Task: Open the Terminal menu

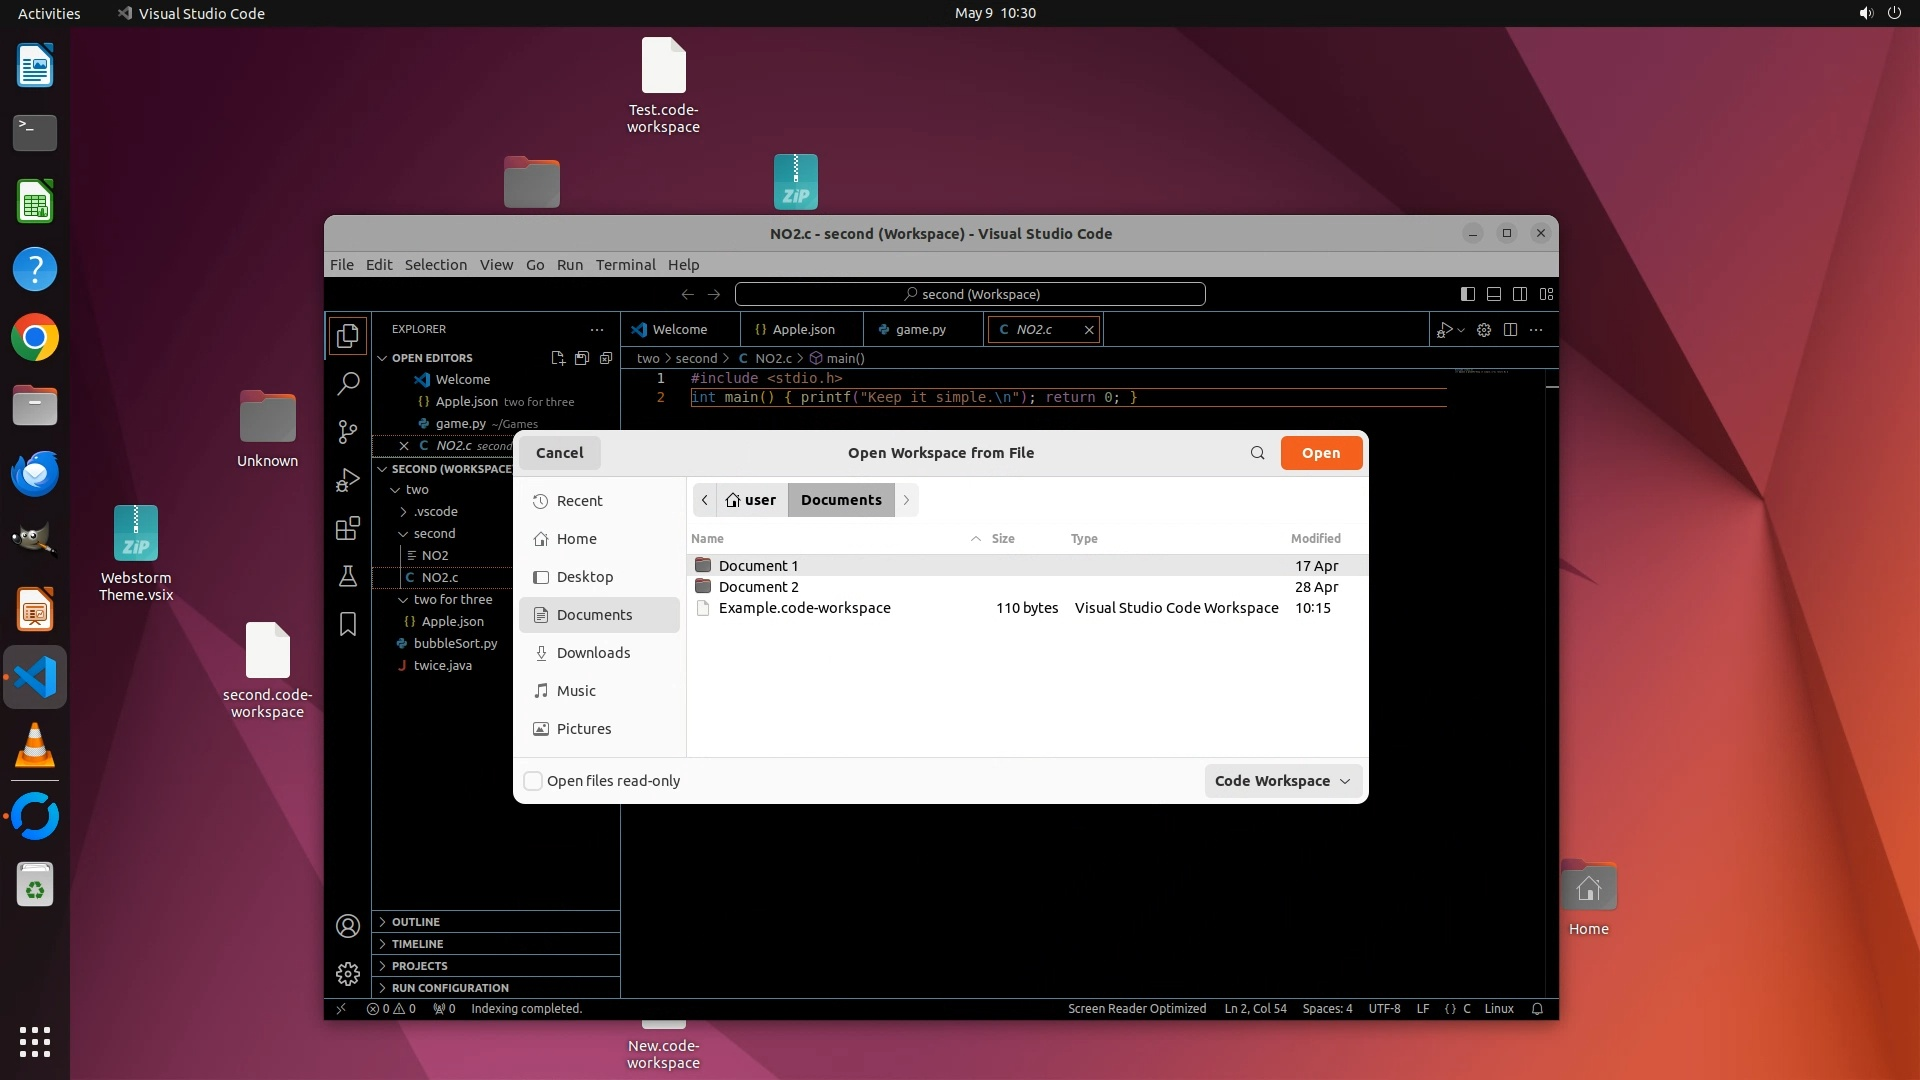Action: (x=625, y=265)
